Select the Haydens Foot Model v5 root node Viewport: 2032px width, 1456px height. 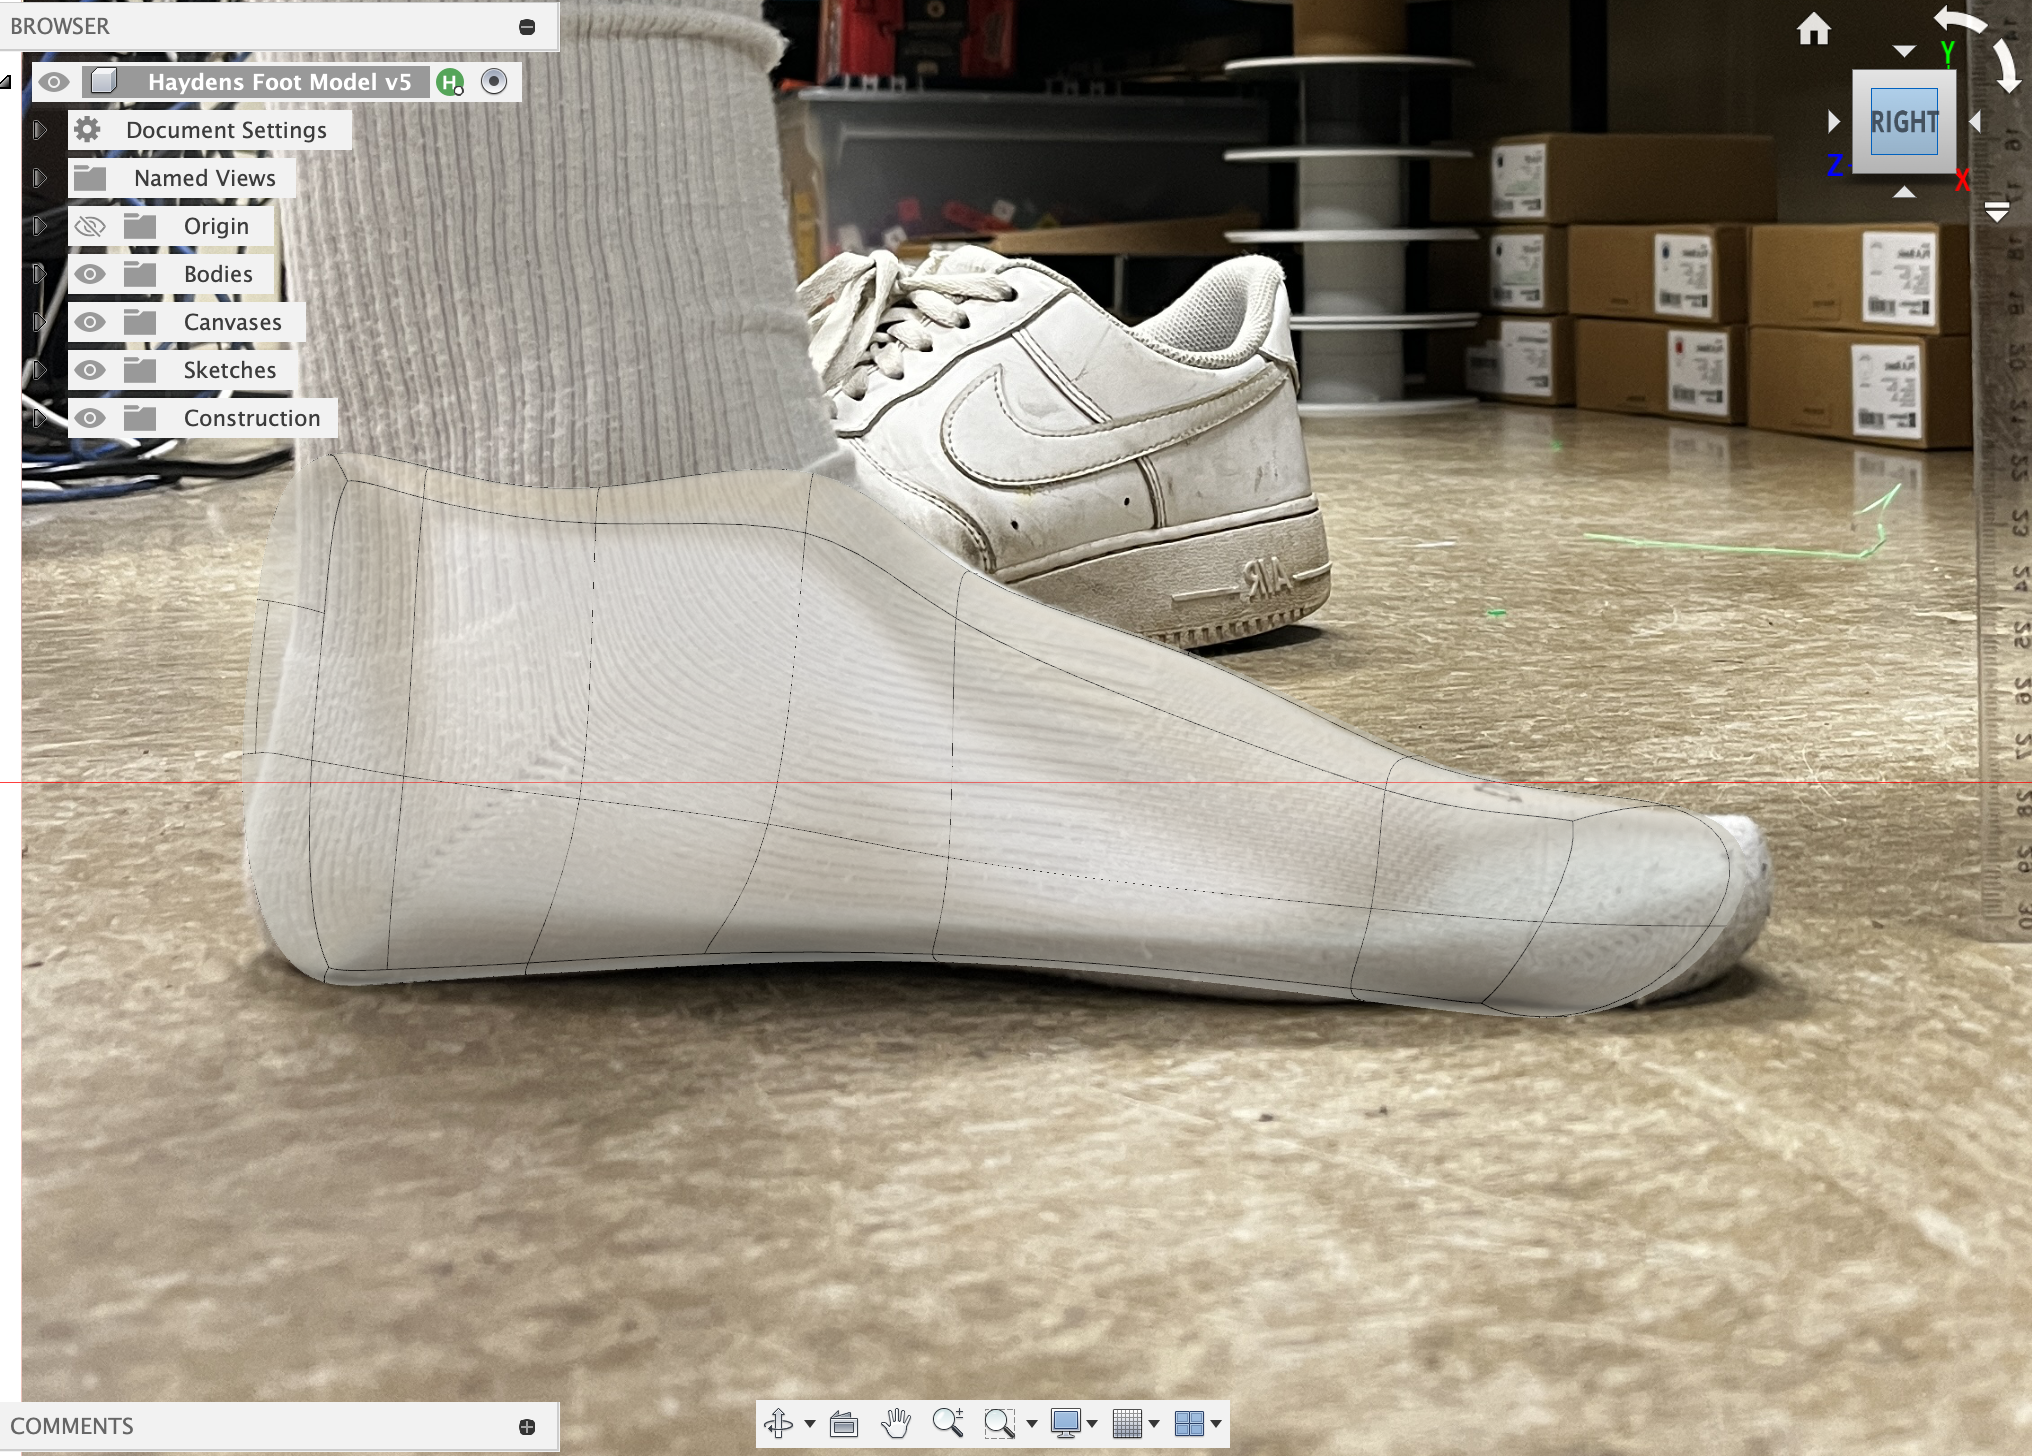pos(279,82)
